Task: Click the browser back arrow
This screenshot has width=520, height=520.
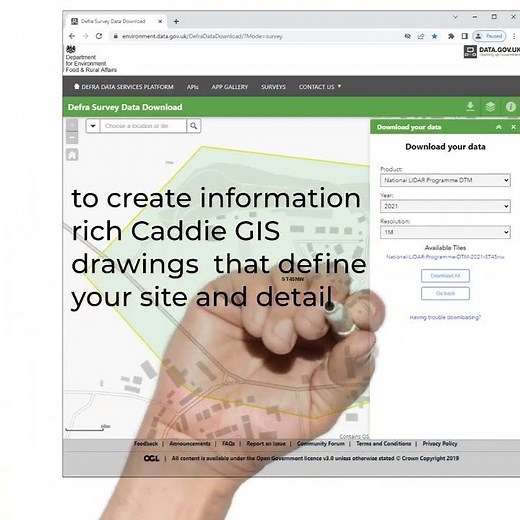Action: [x=72, y=36]
